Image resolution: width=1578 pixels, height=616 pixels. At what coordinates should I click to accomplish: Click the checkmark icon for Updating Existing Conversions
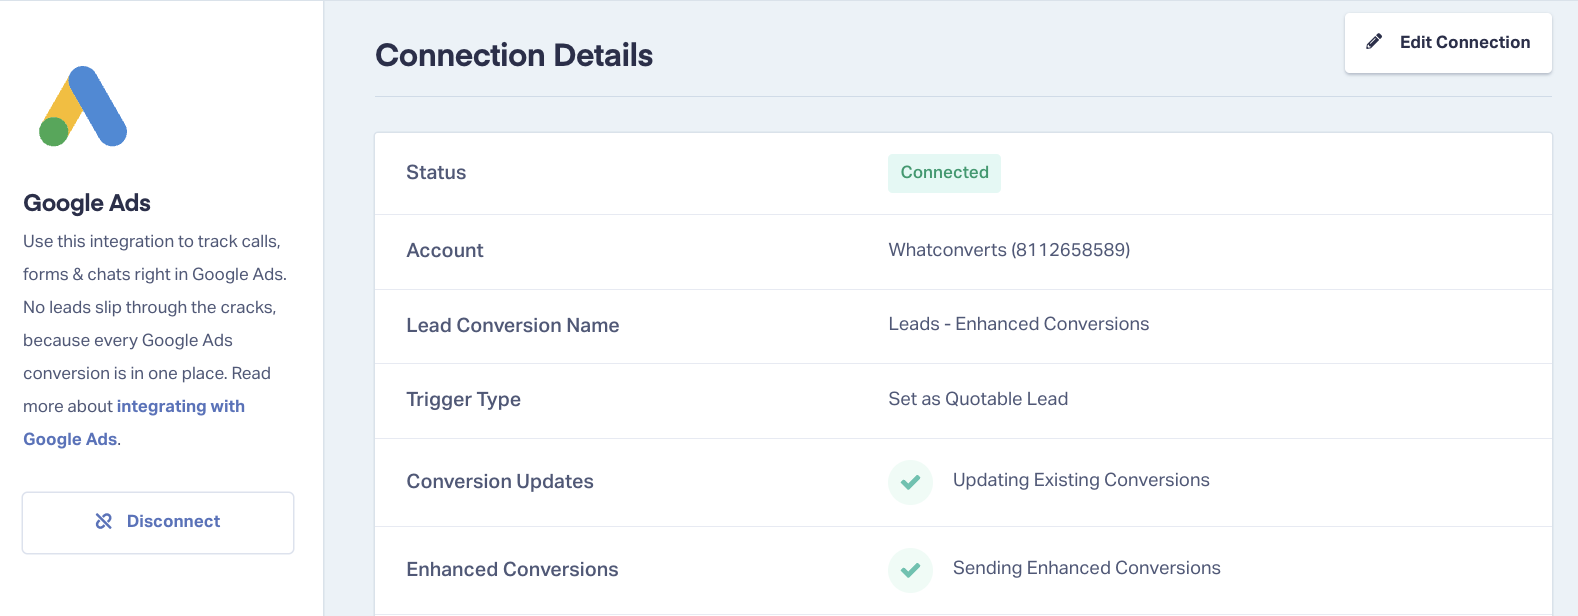910,482
